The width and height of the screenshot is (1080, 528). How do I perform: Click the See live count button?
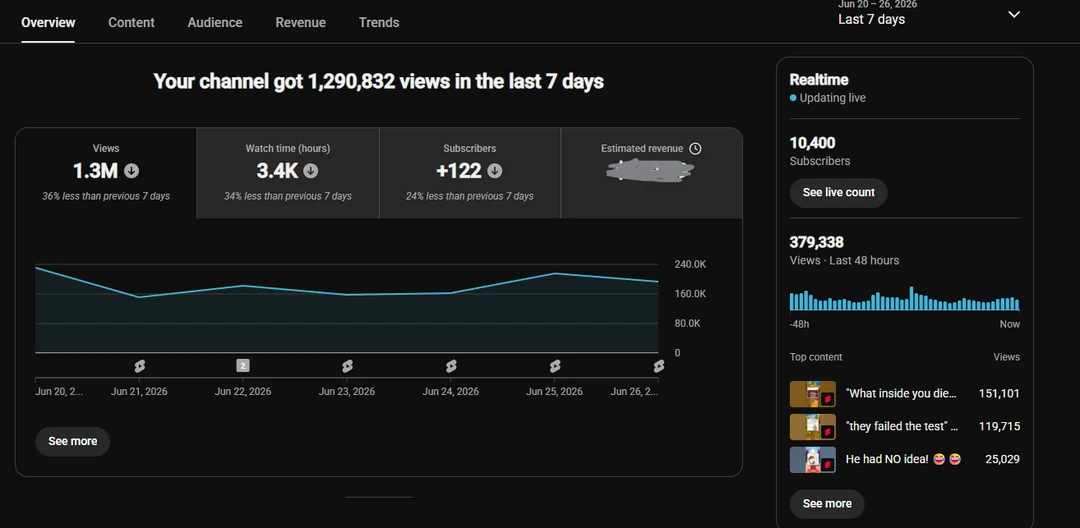tap(838, 193)
